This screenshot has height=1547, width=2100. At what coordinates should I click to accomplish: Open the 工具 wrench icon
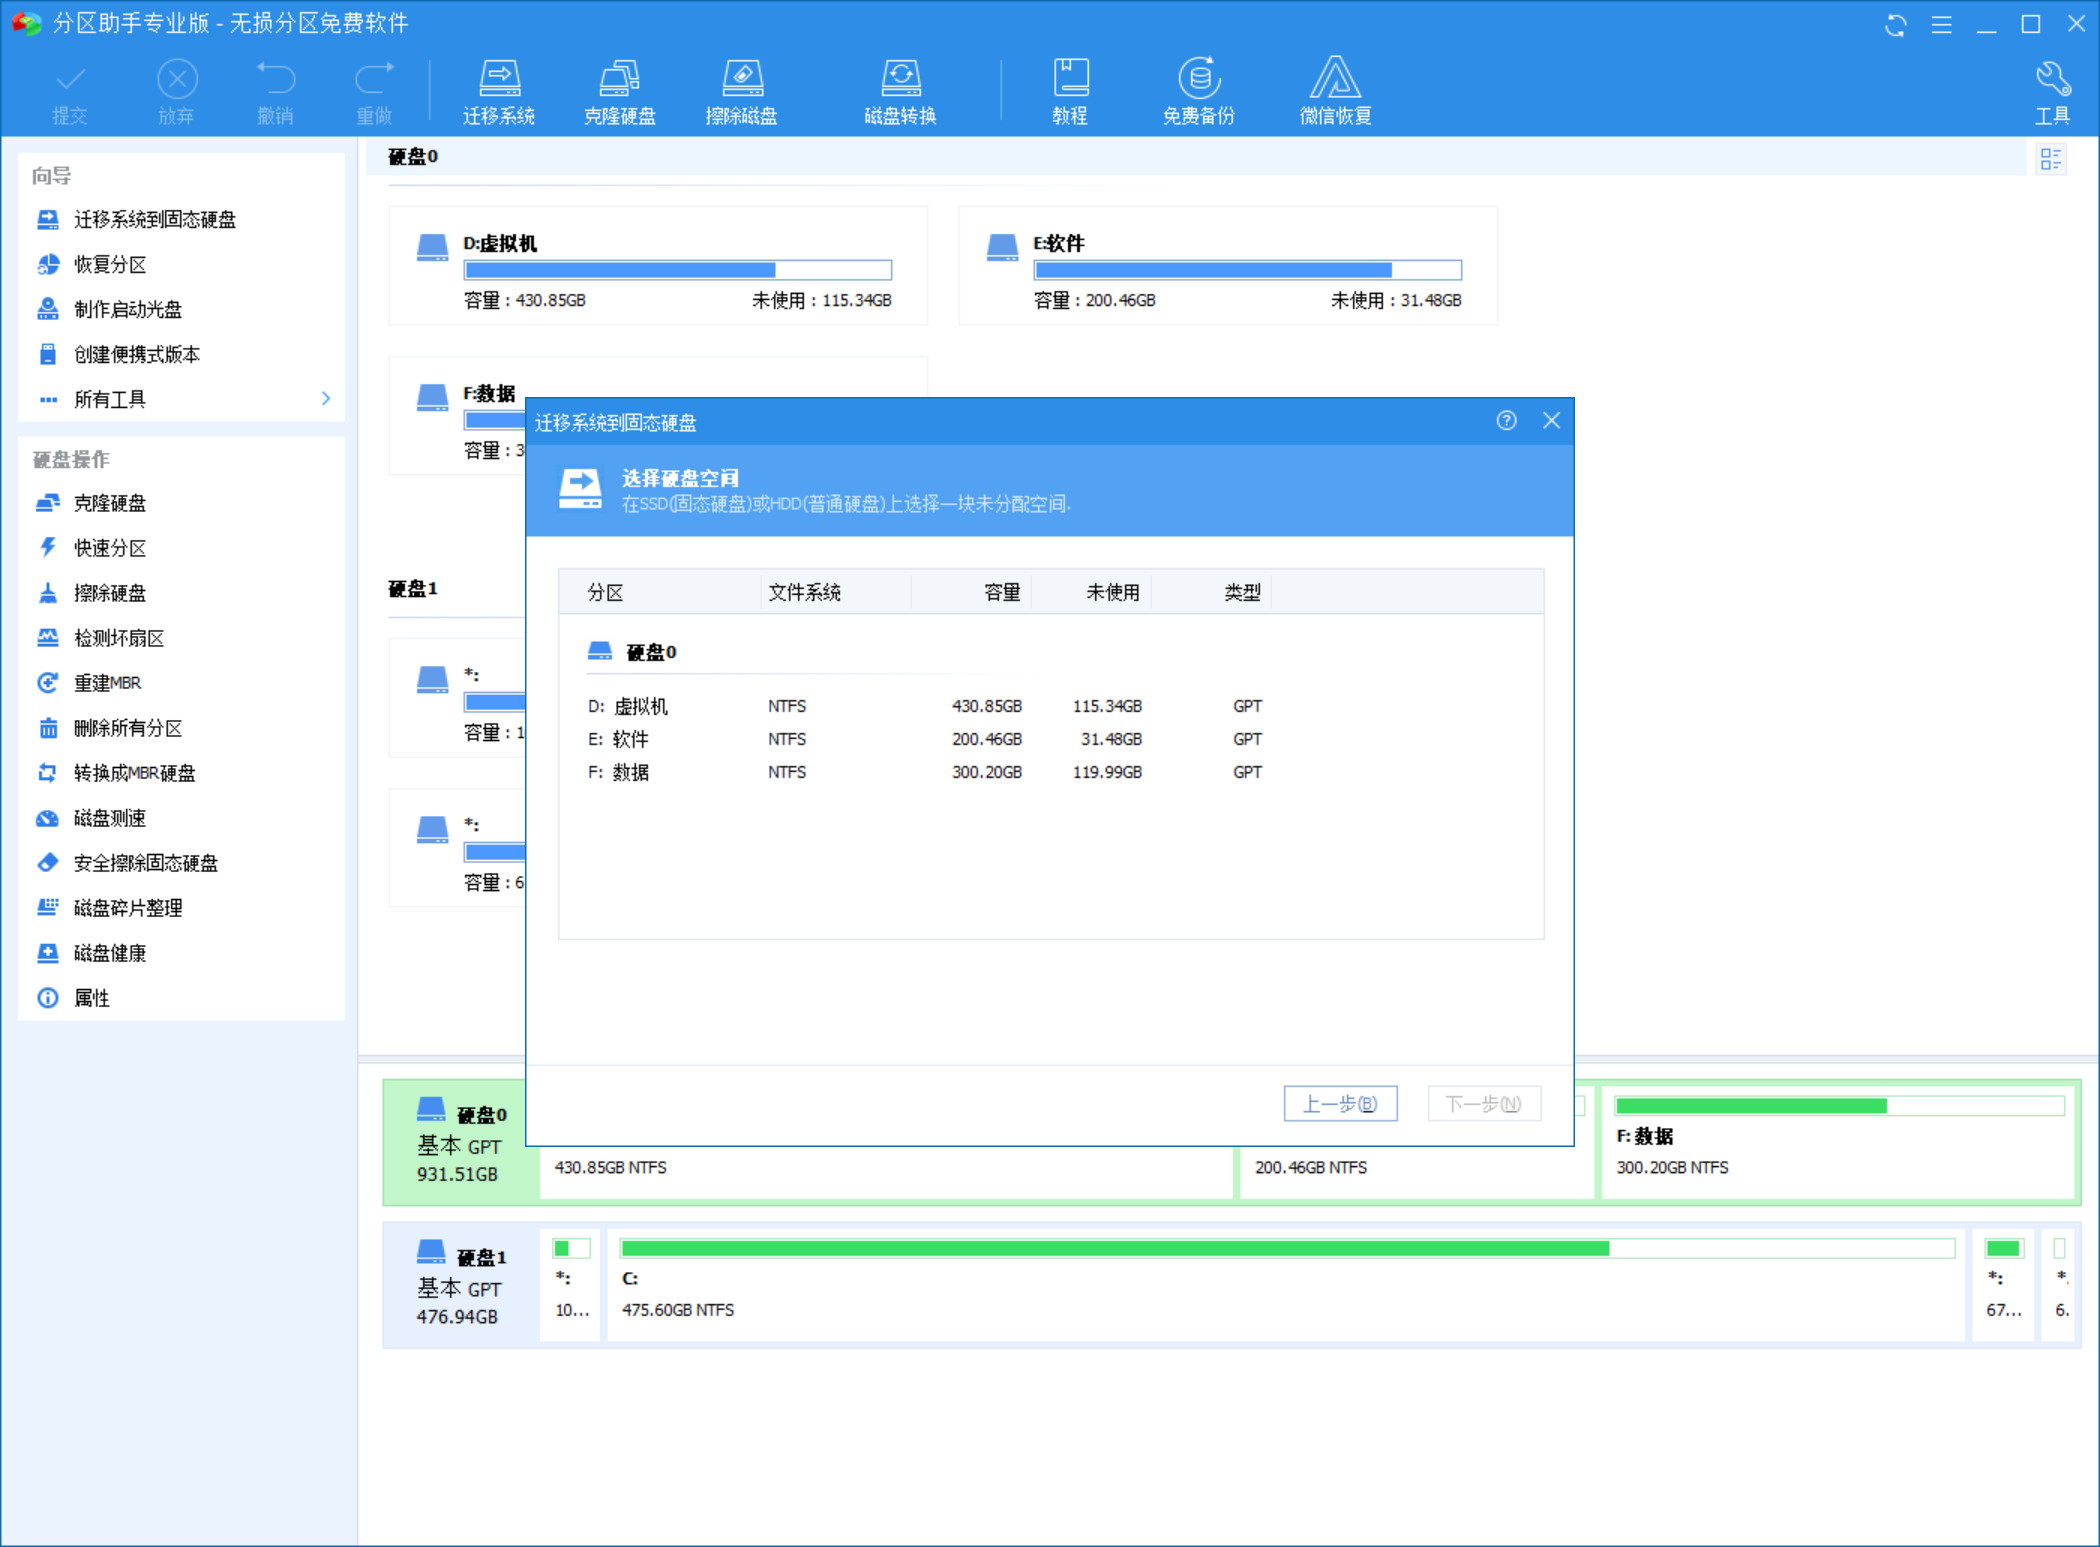coord(2051,90)
